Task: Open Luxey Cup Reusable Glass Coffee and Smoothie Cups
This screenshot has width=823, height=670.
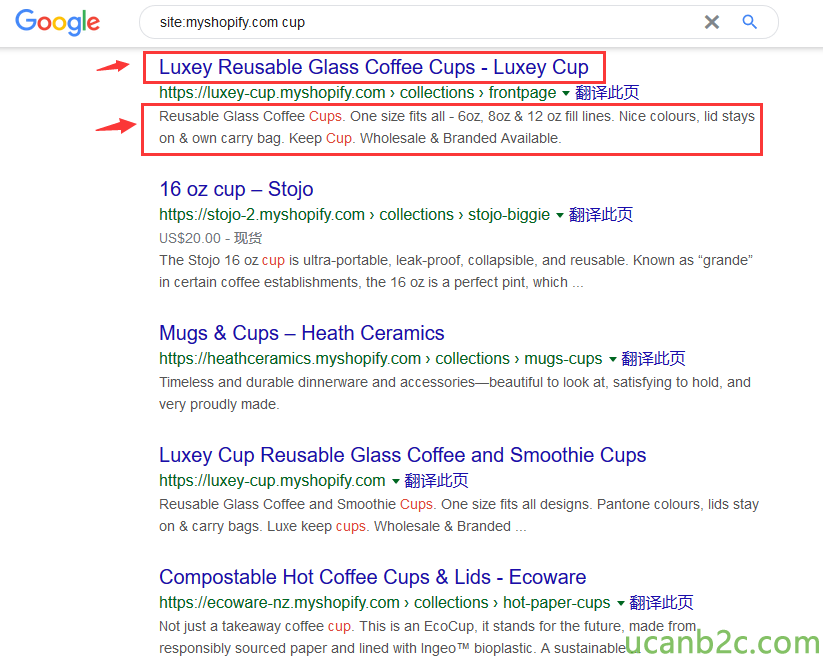Action: click(403, 455)
